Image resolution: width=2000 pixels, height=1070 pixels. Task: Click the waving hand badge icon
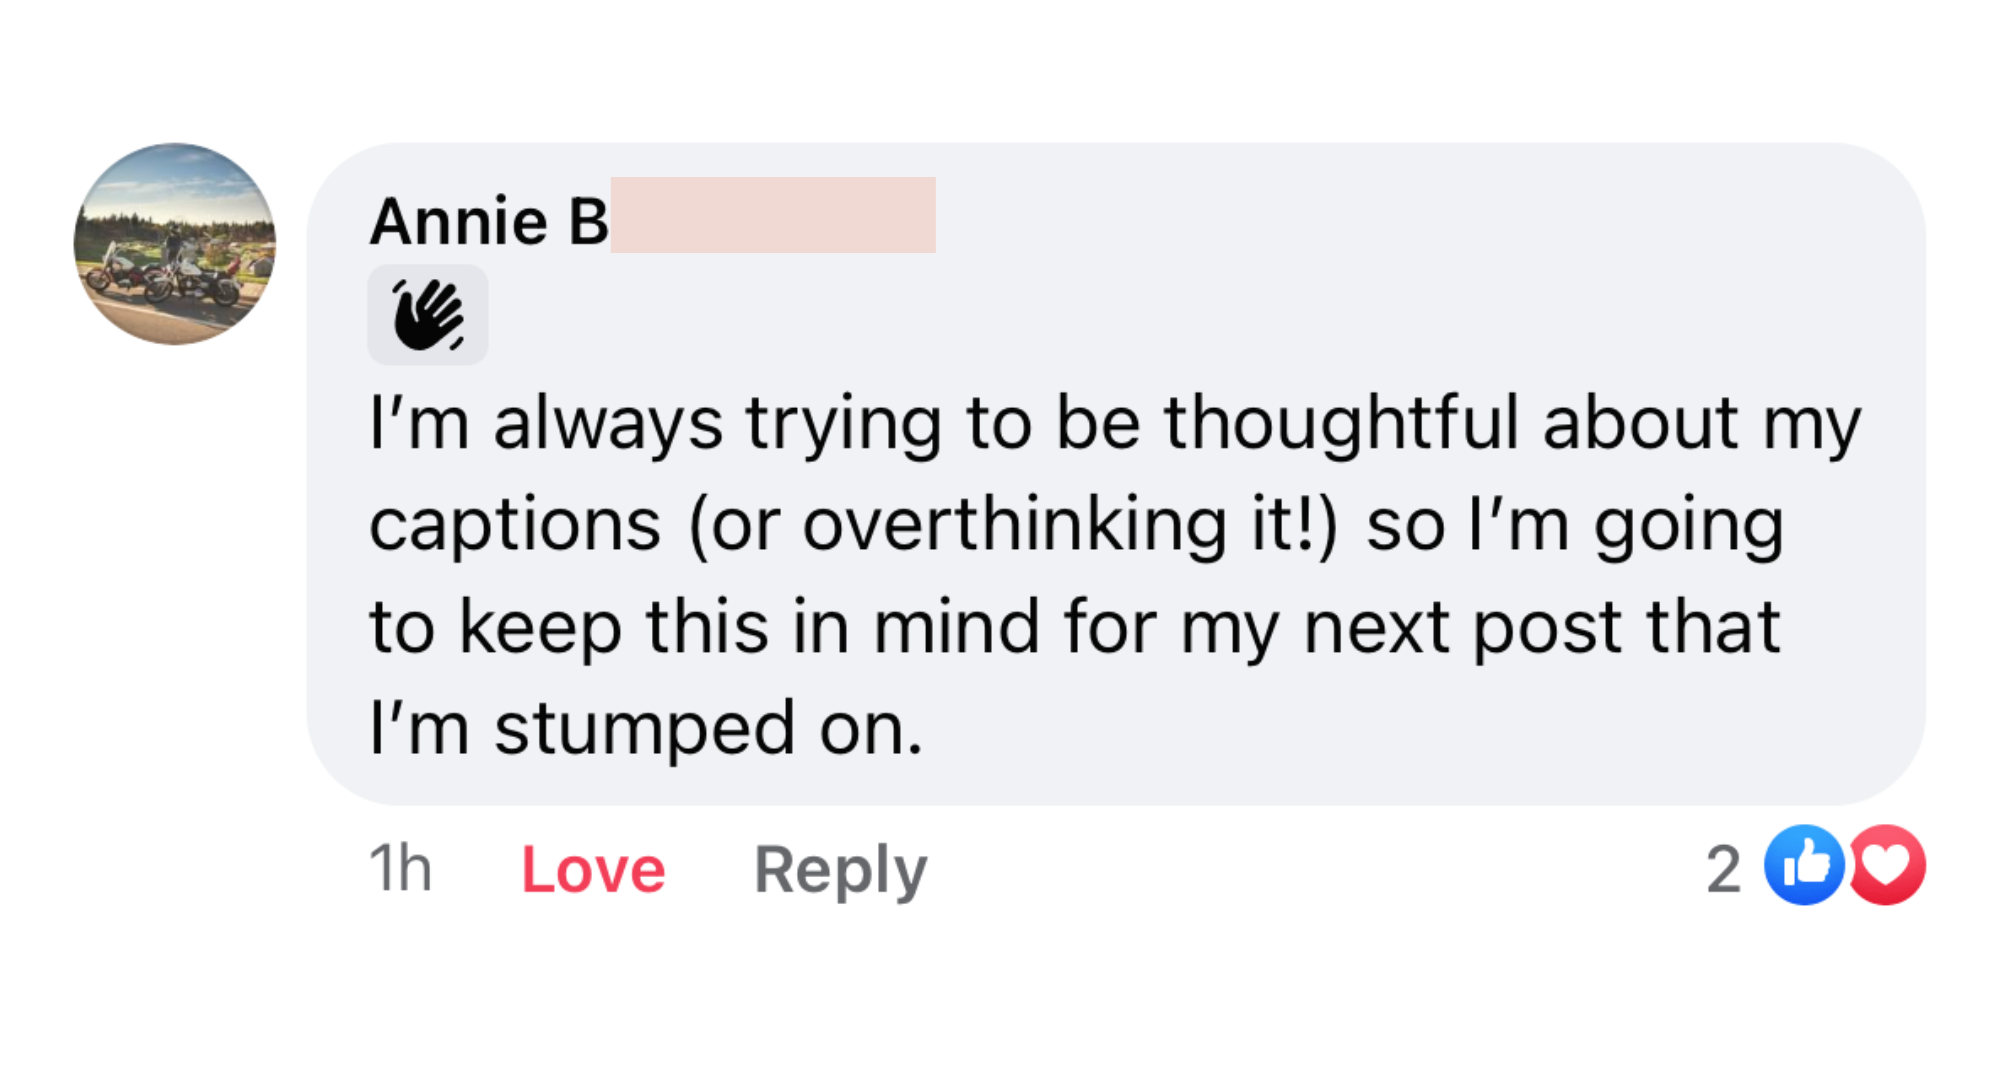point(428,315)
